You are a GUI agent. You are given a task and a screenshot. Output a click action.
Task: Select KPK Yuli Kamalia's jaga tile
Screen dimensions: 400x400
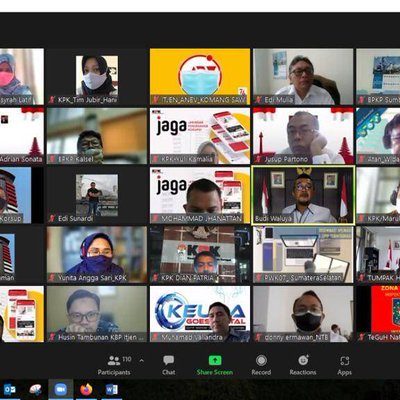pos(200,136)
